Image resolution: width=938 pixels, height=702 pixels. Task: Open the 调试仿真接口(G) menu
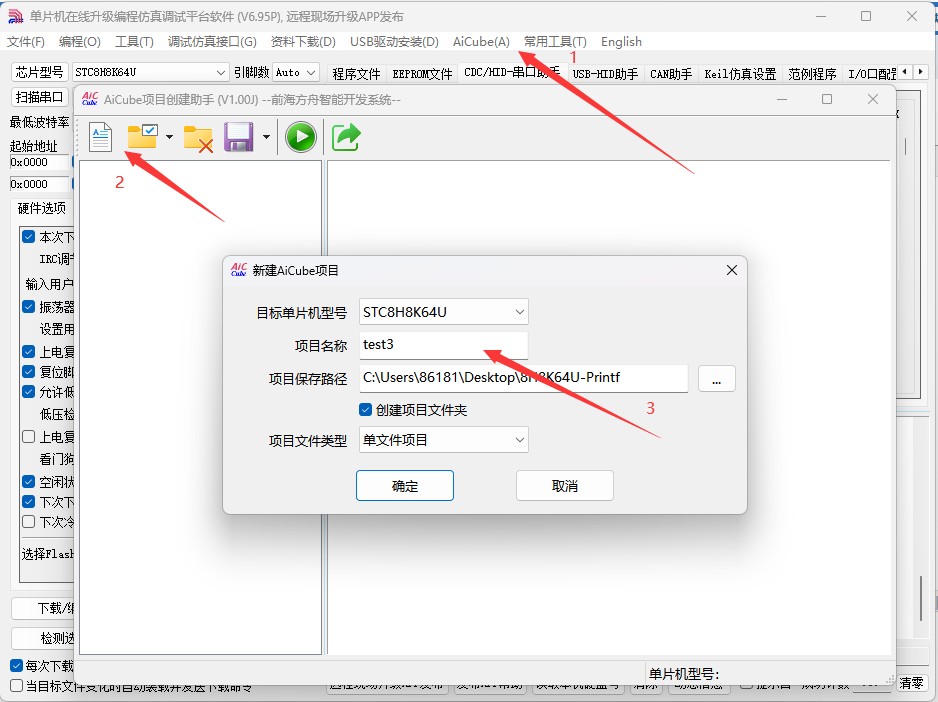[x=212, y=42]
